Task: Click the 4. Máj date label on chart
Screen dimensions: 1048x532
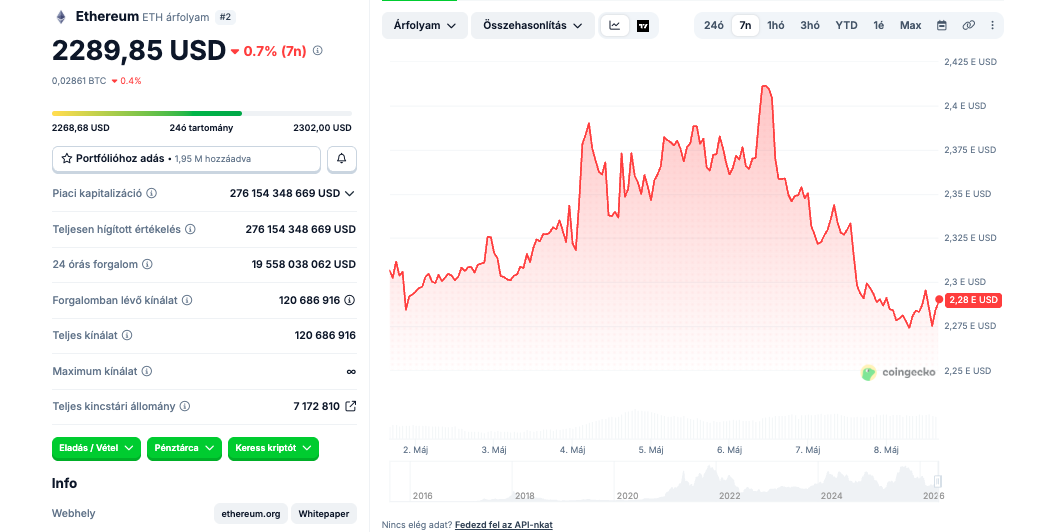Action: pos(573,450)
